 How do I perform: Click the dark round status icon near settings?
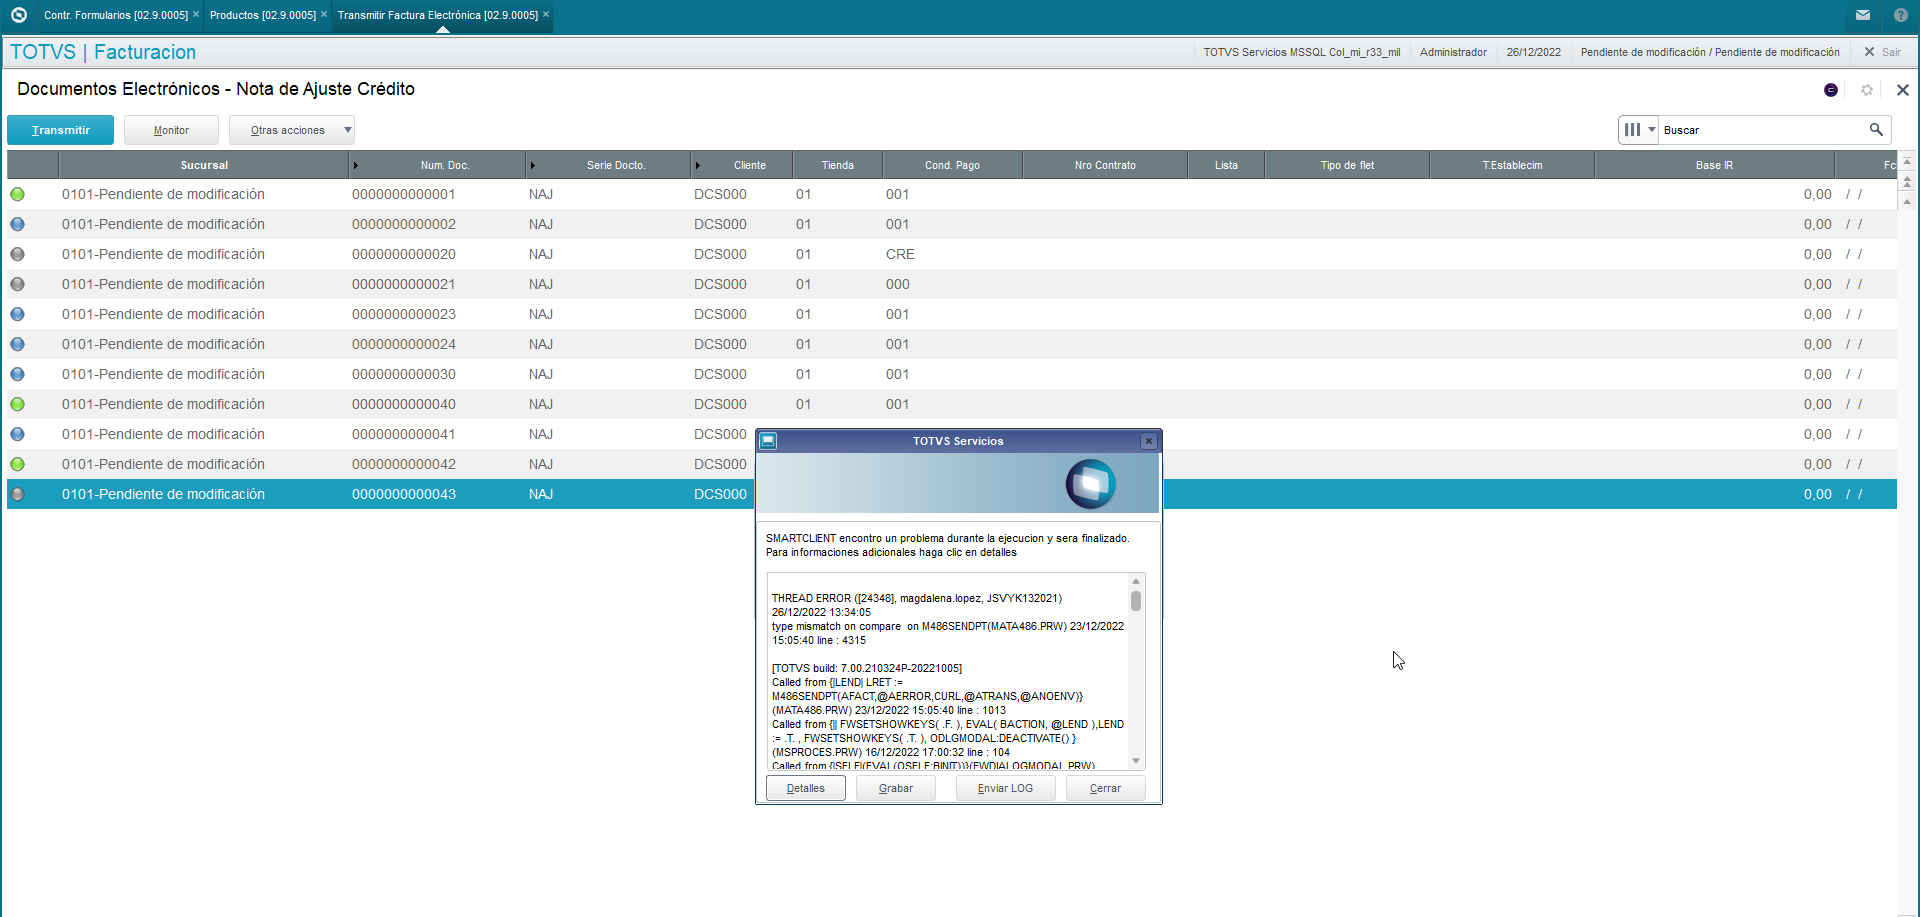point(1831,90)
